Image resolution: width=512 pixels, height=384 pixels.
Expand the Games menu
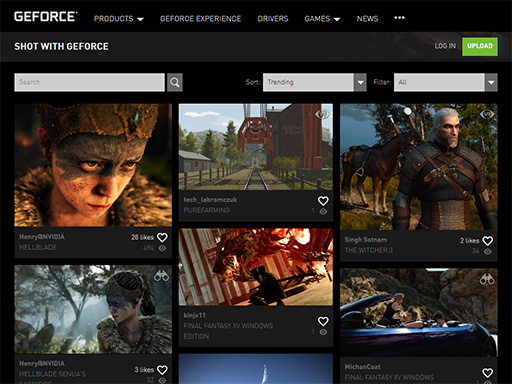322,19
